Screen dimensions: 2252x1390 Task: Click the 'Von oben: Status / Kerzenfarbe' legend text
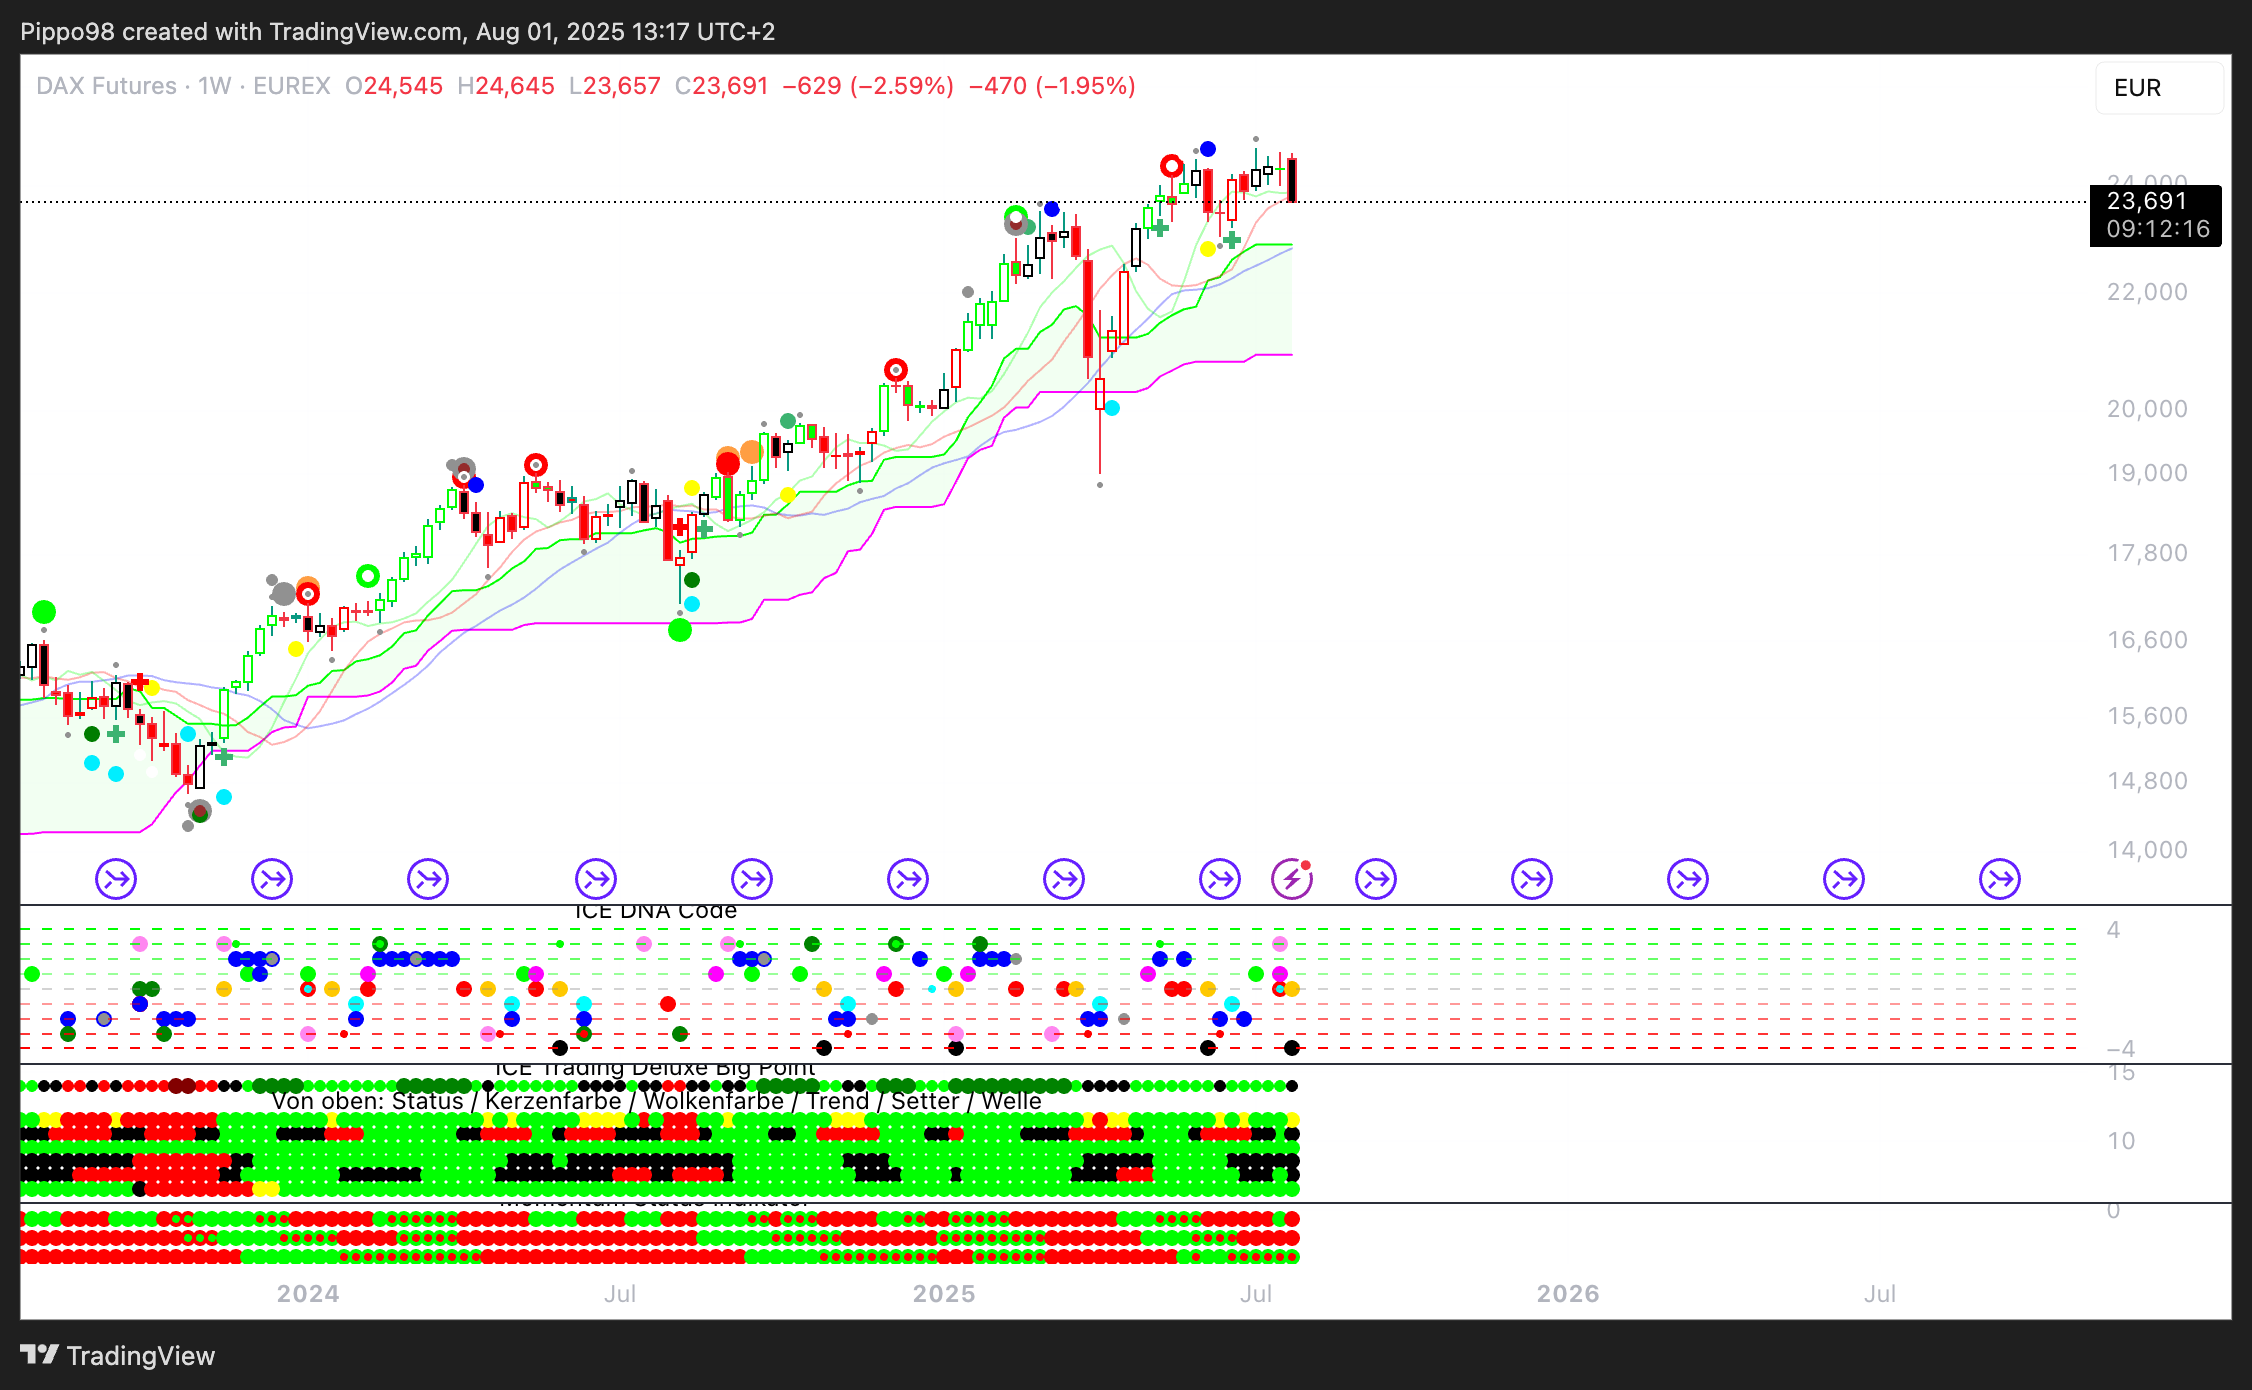tap(655, 1101)
